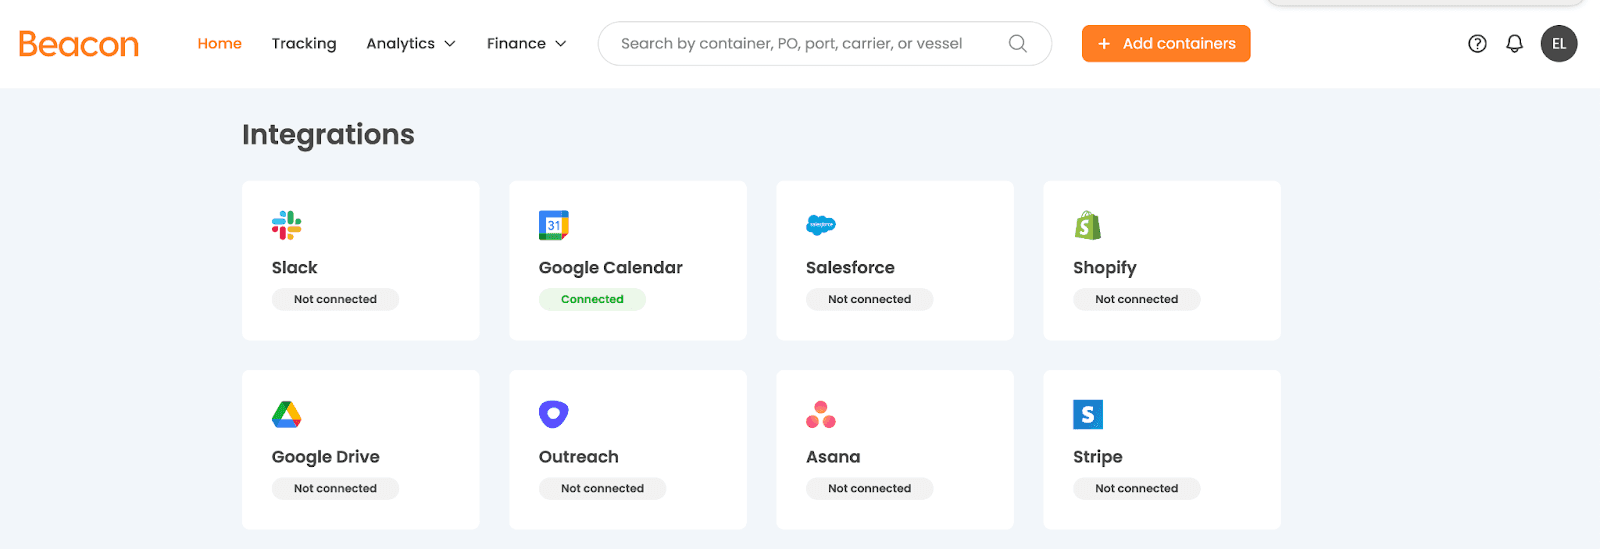Click the Add containers button
This screenshot has height=549, width=1600.
click(1166, 44)
